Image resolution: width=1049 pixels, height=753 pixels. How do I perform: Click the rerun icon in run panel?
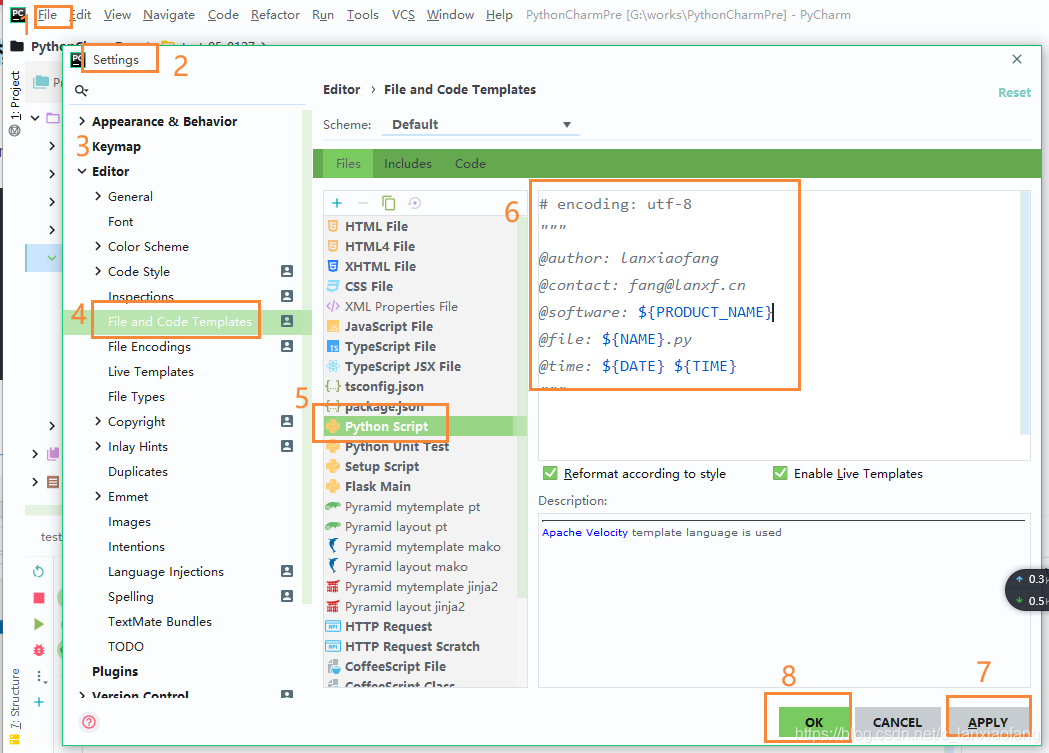[x=38, y=572]
